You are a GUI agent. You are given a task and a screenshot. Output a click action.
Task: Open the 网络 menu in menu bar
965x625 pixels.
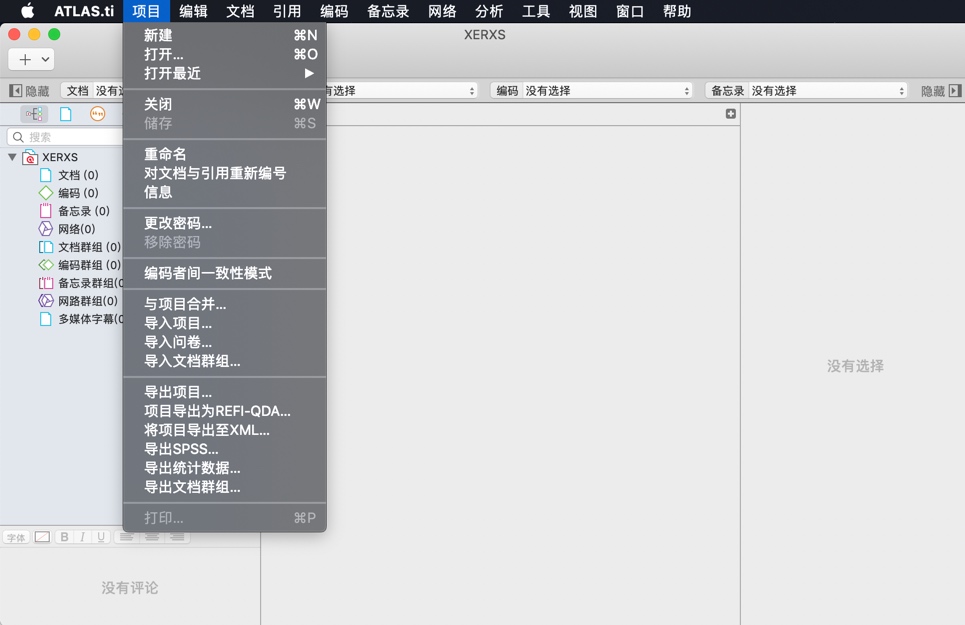(442, 11)
